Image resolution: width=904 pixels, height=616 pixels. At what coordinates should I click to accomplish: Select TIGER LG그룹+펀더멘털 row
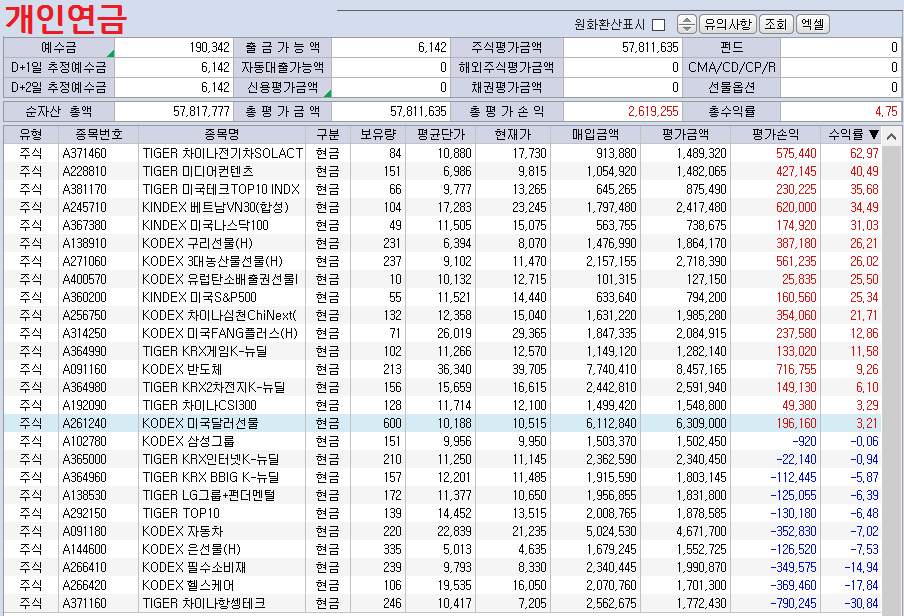(x=443, y=495)
